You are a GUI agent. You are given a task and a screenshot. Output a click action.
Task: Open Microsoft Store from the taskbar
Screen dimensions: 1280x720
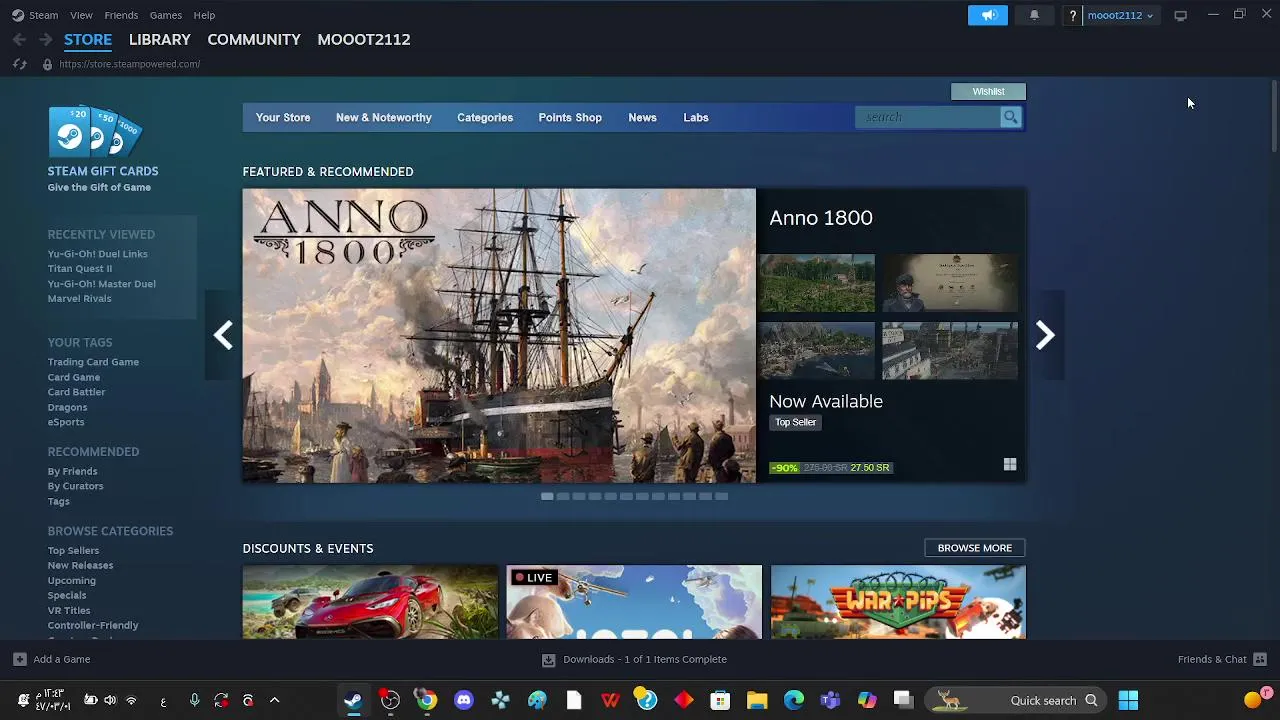[720, 700]
